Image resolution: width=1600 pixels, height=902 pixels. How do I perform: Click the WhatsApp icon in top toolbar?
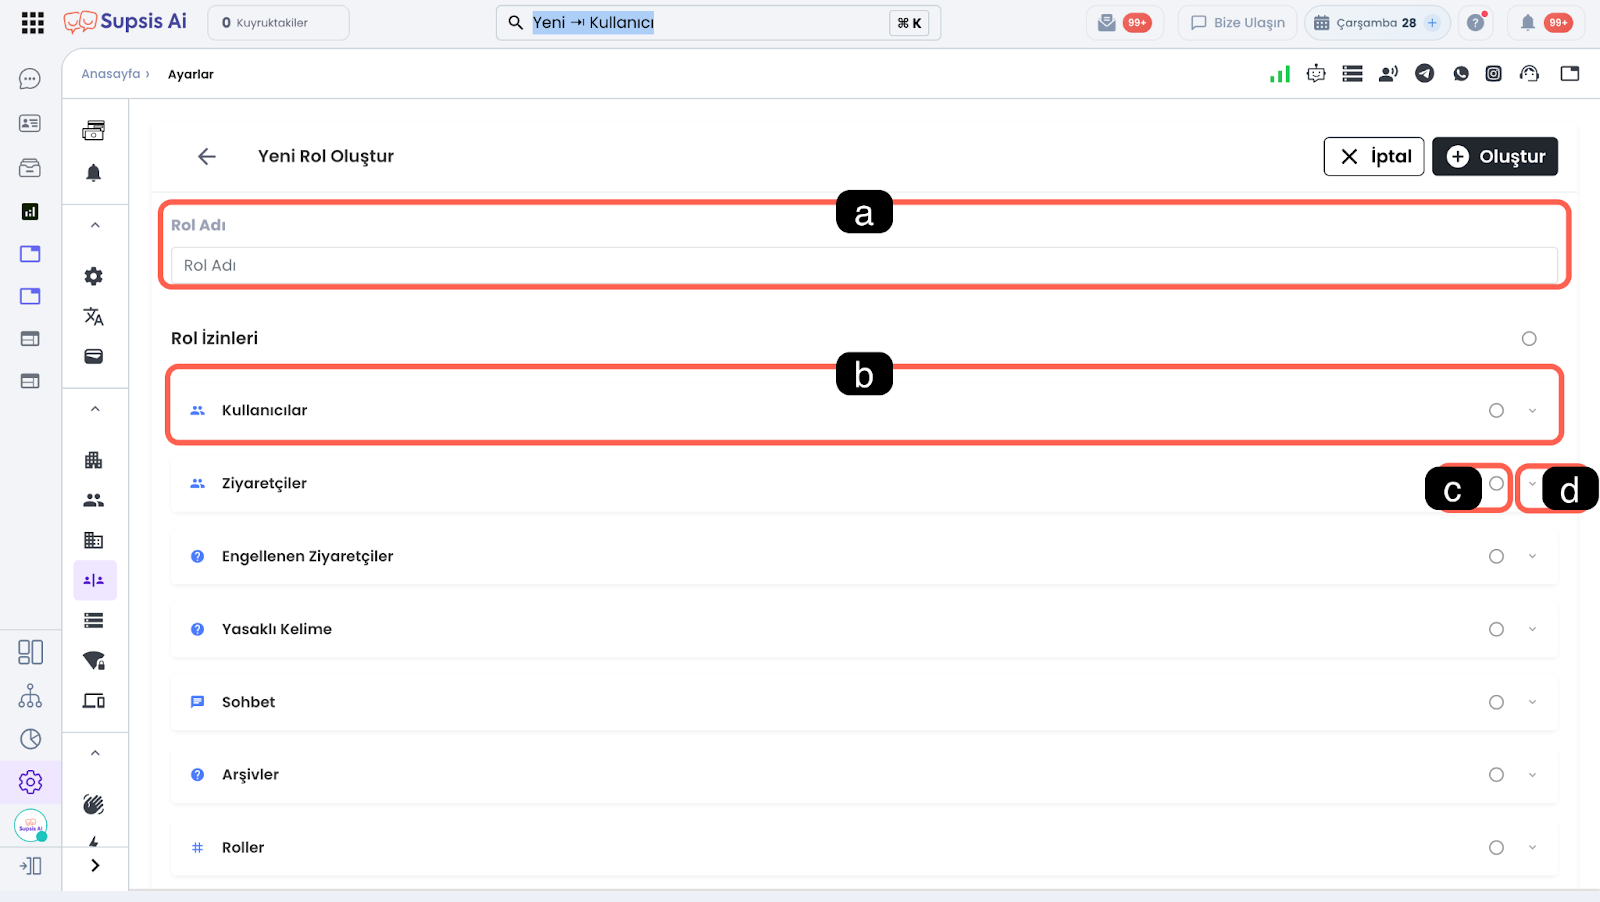(x=1461, y=73)
